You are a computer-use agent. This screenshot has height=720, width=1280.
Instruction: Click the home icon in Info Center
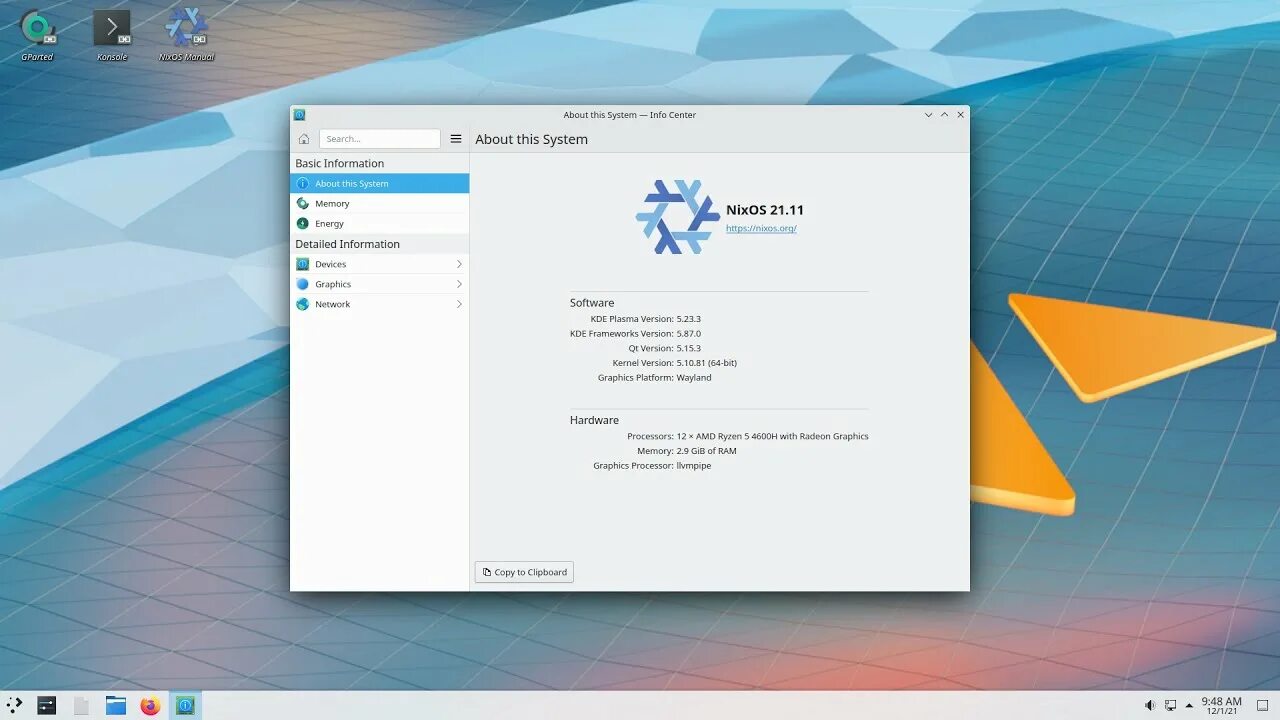tap(304, 139)
